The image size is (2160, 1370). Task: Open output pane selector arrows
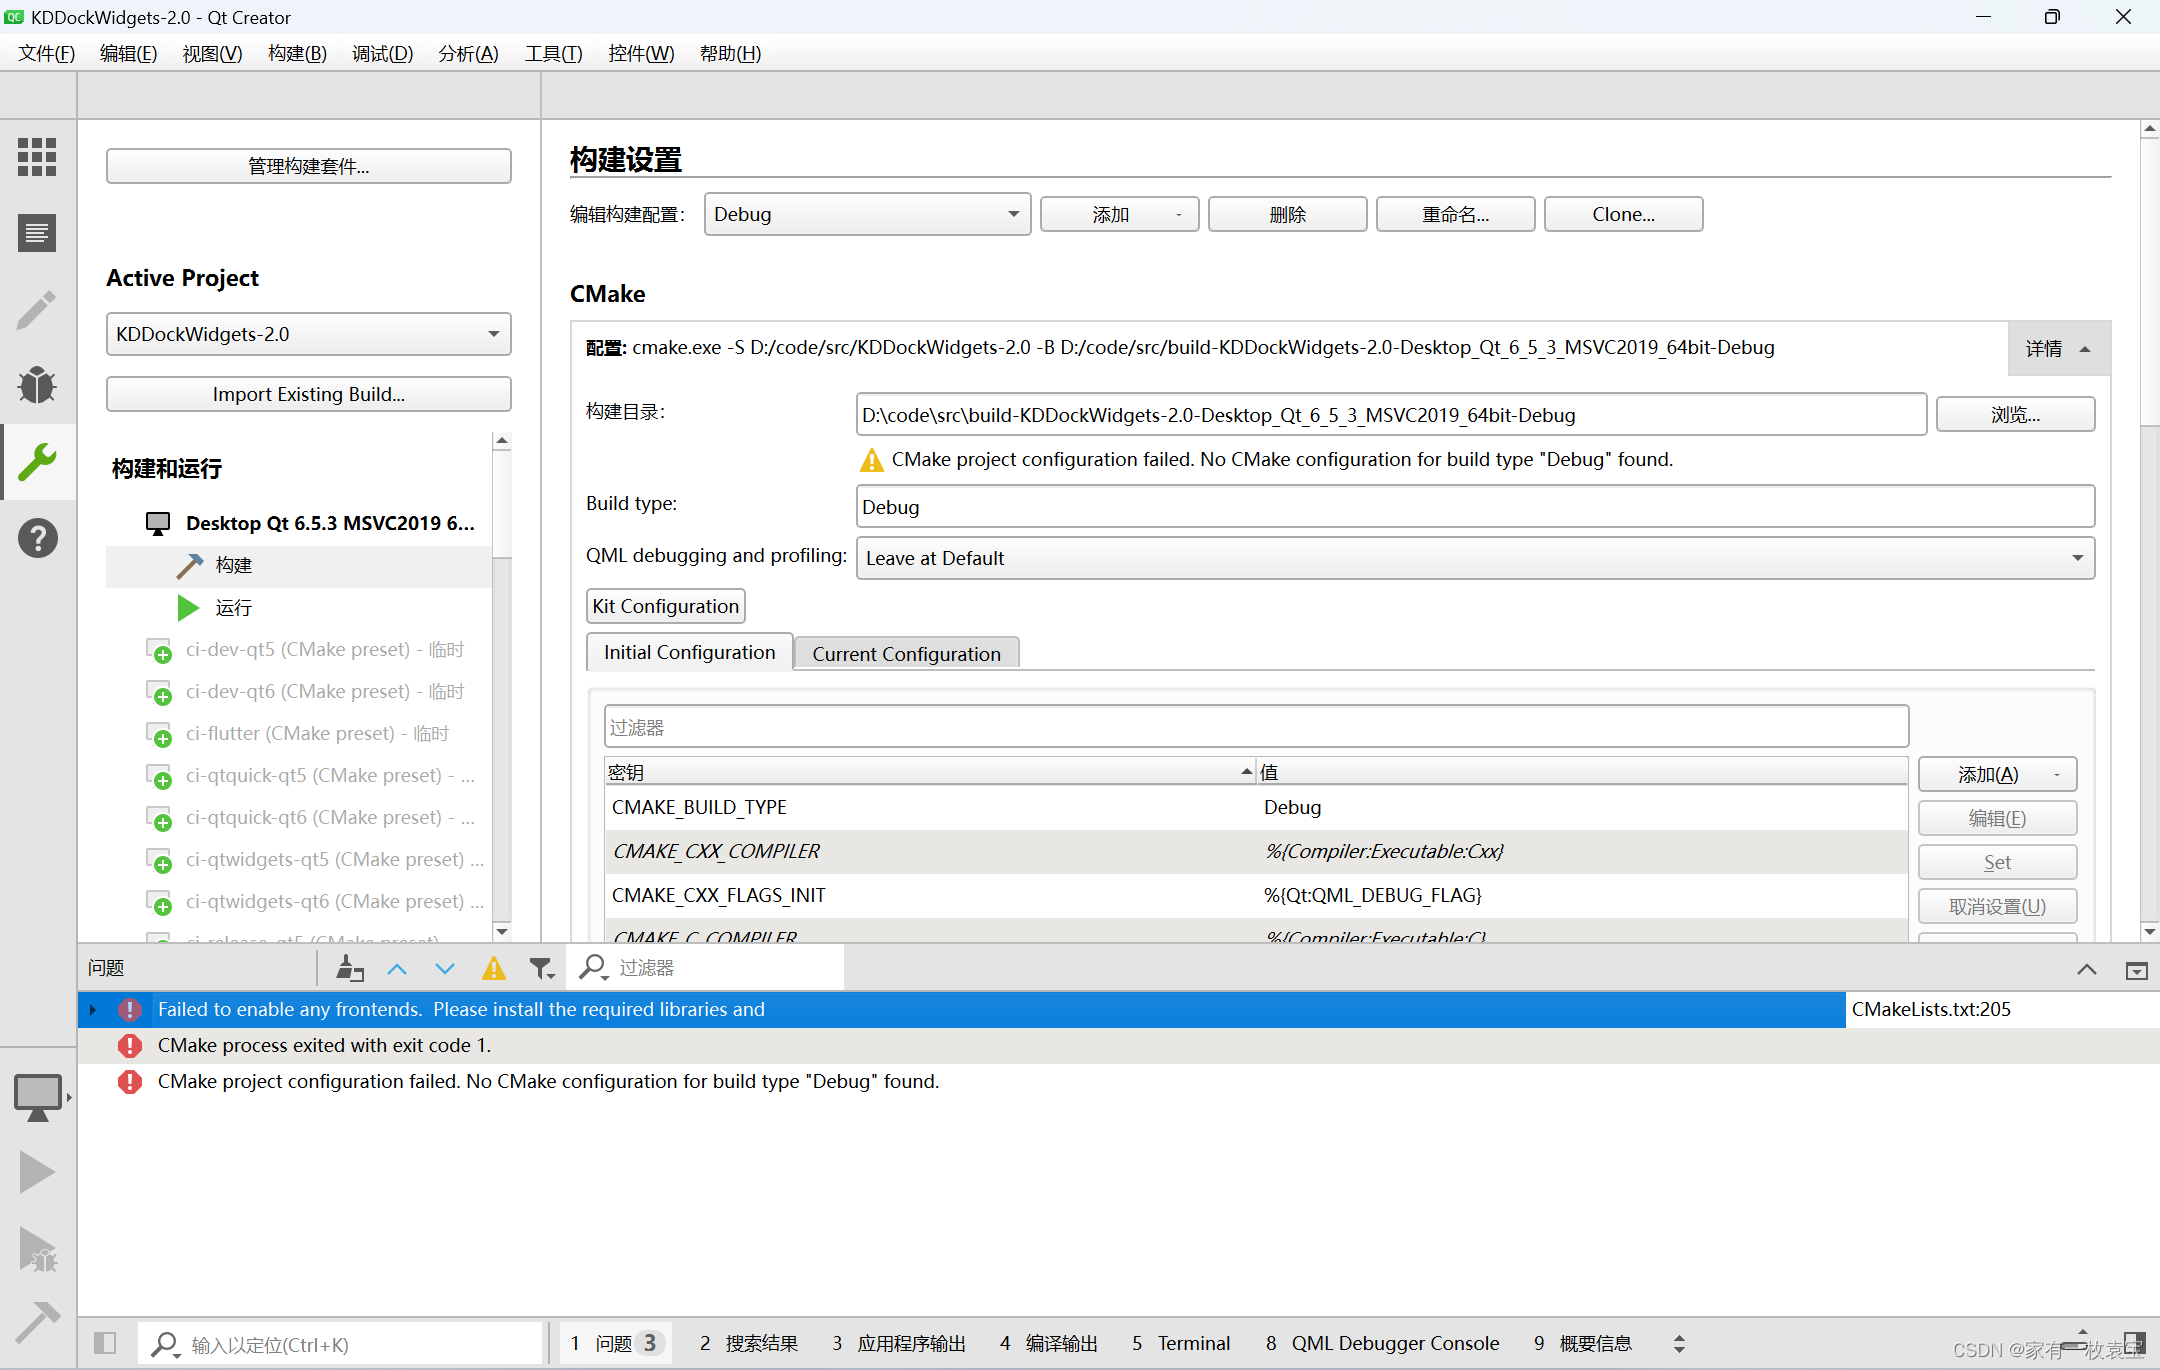point(1679,1344)
